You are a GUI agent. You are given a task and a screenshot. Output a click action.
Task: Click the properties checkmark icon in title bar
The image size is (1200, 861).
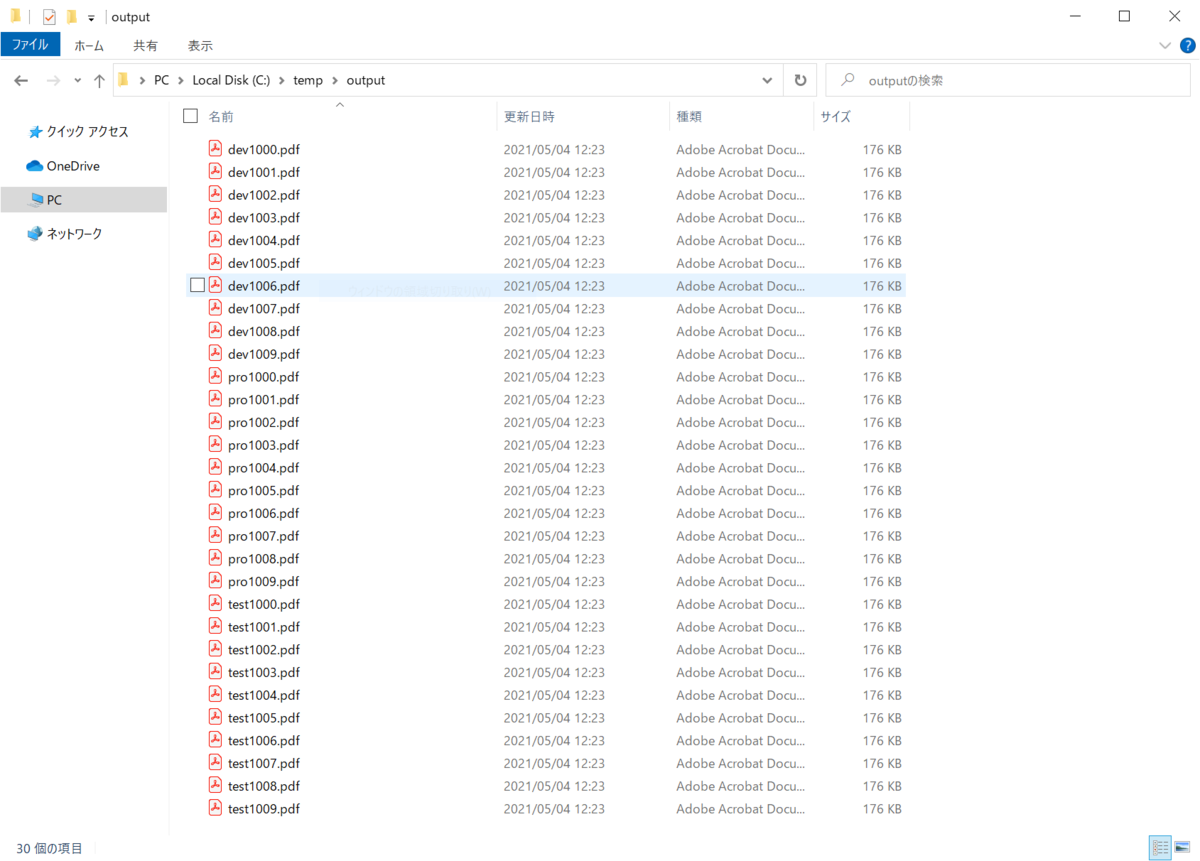pos(49,16)
